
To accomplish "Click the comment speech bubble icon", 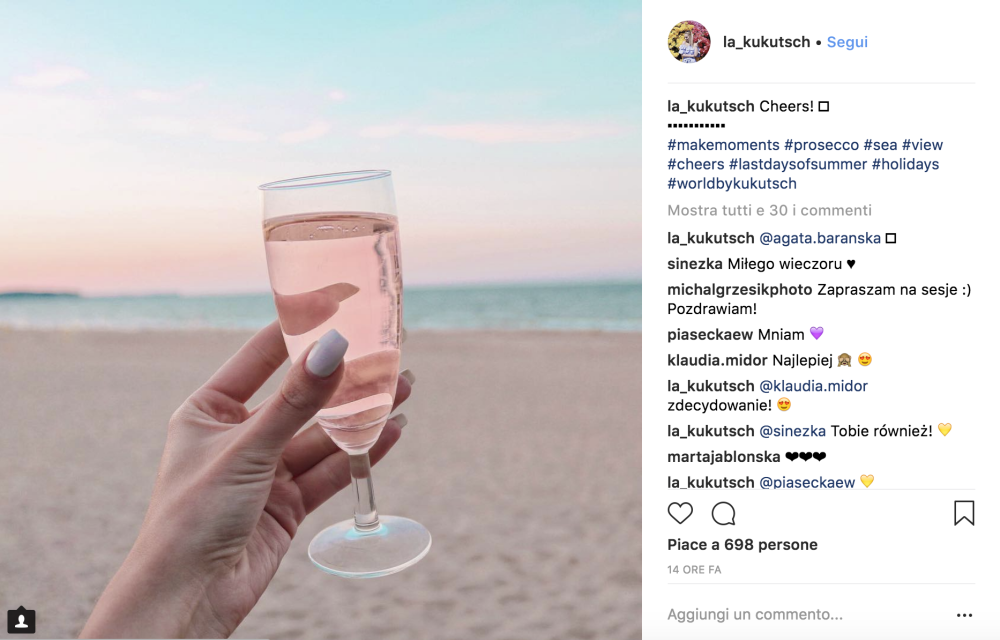I will 723,514.
